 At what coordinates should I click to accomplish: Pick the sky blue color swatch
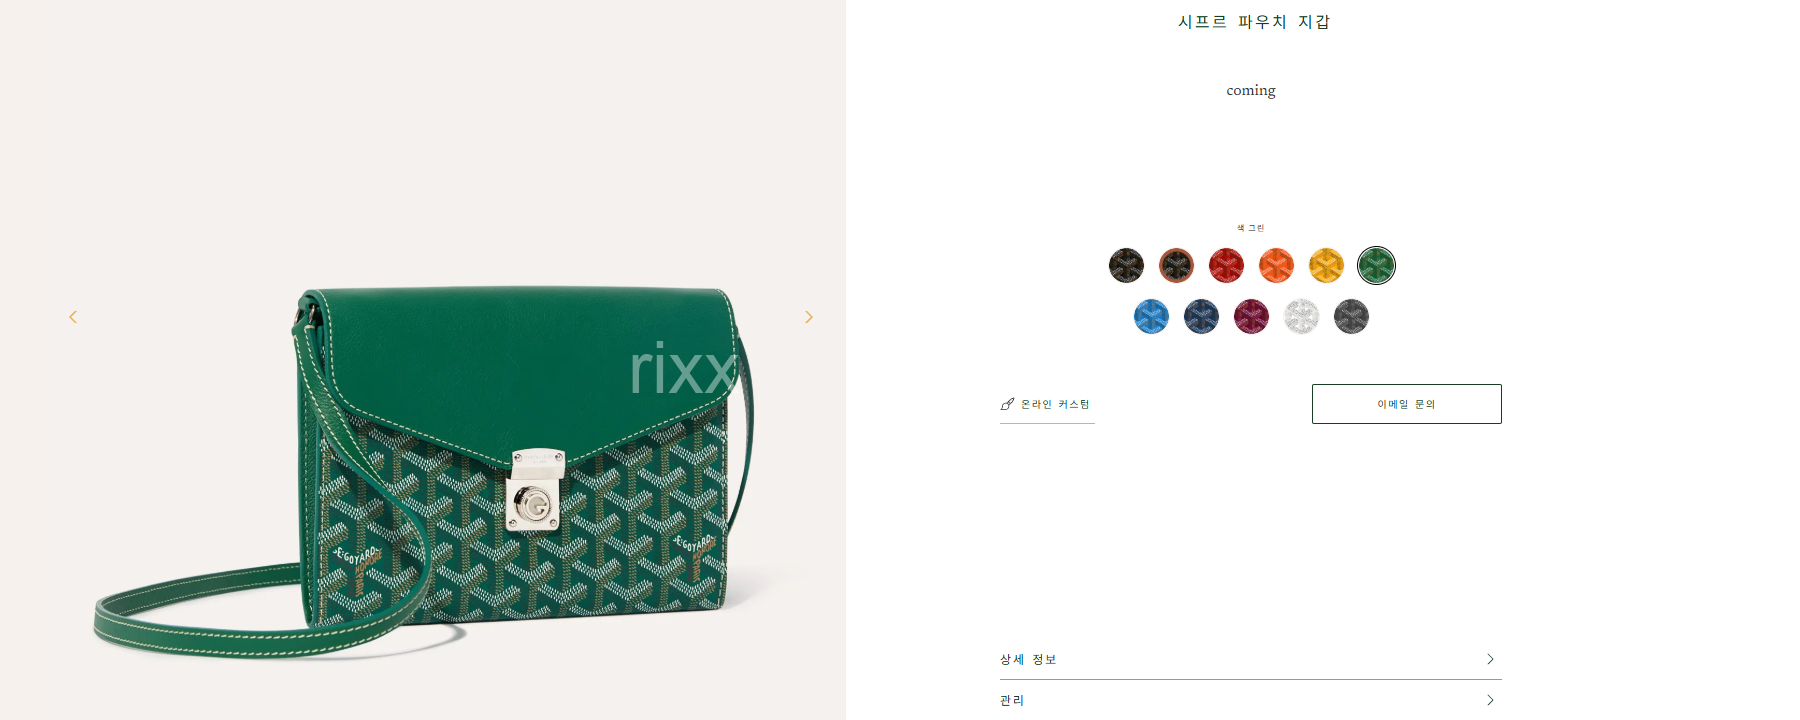(1151, 317)
